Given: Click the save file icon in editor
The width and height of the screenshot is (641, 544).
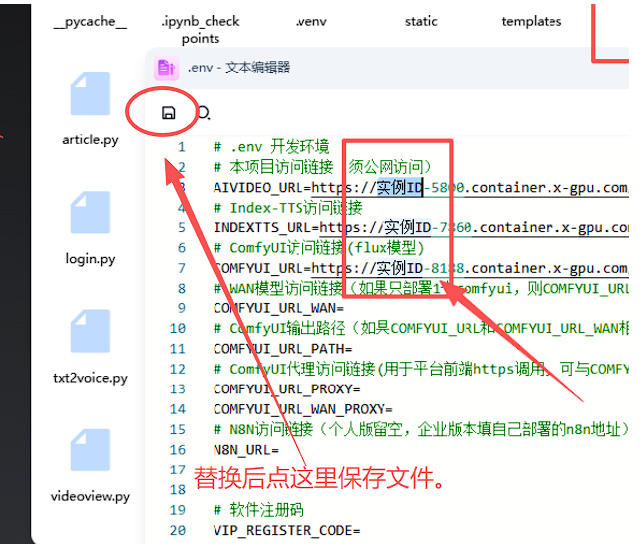Looking at the screenshot, I should (168, 113).
